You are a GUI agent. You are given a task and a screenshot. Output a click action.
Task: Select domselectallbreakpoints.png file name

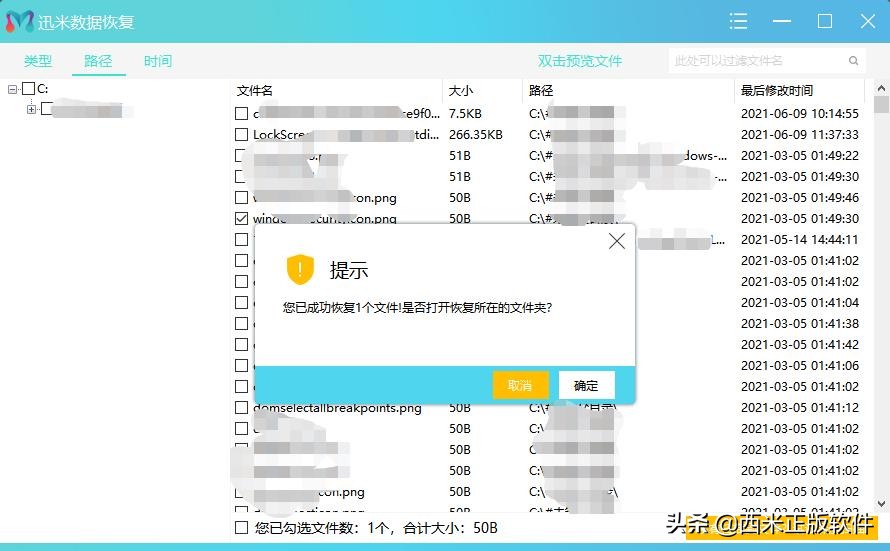[337, 407]
